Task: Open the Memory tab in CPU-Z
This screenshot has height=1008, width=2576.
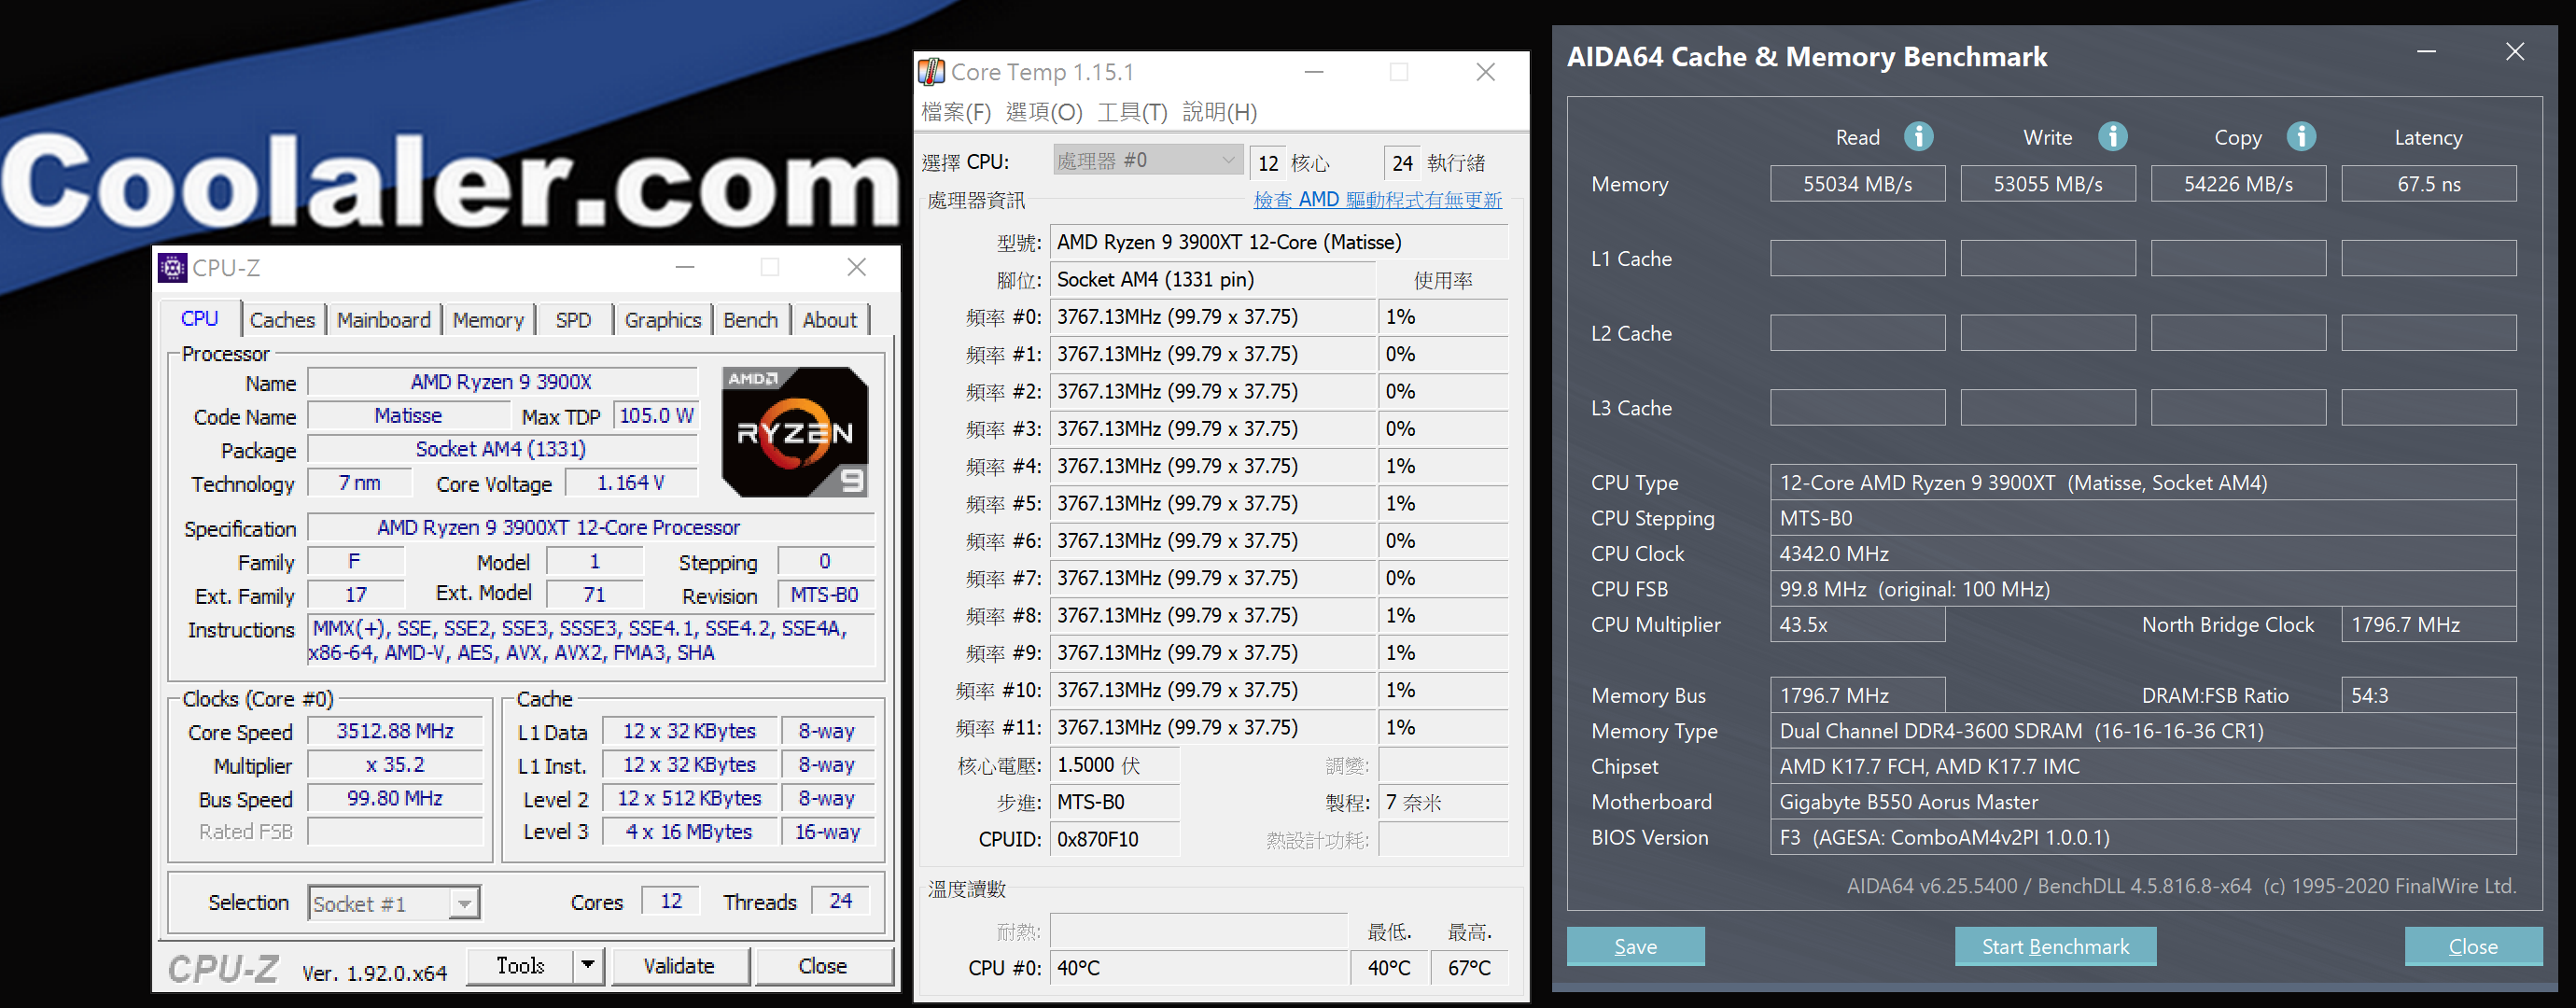Action: [x=488, y=320]
